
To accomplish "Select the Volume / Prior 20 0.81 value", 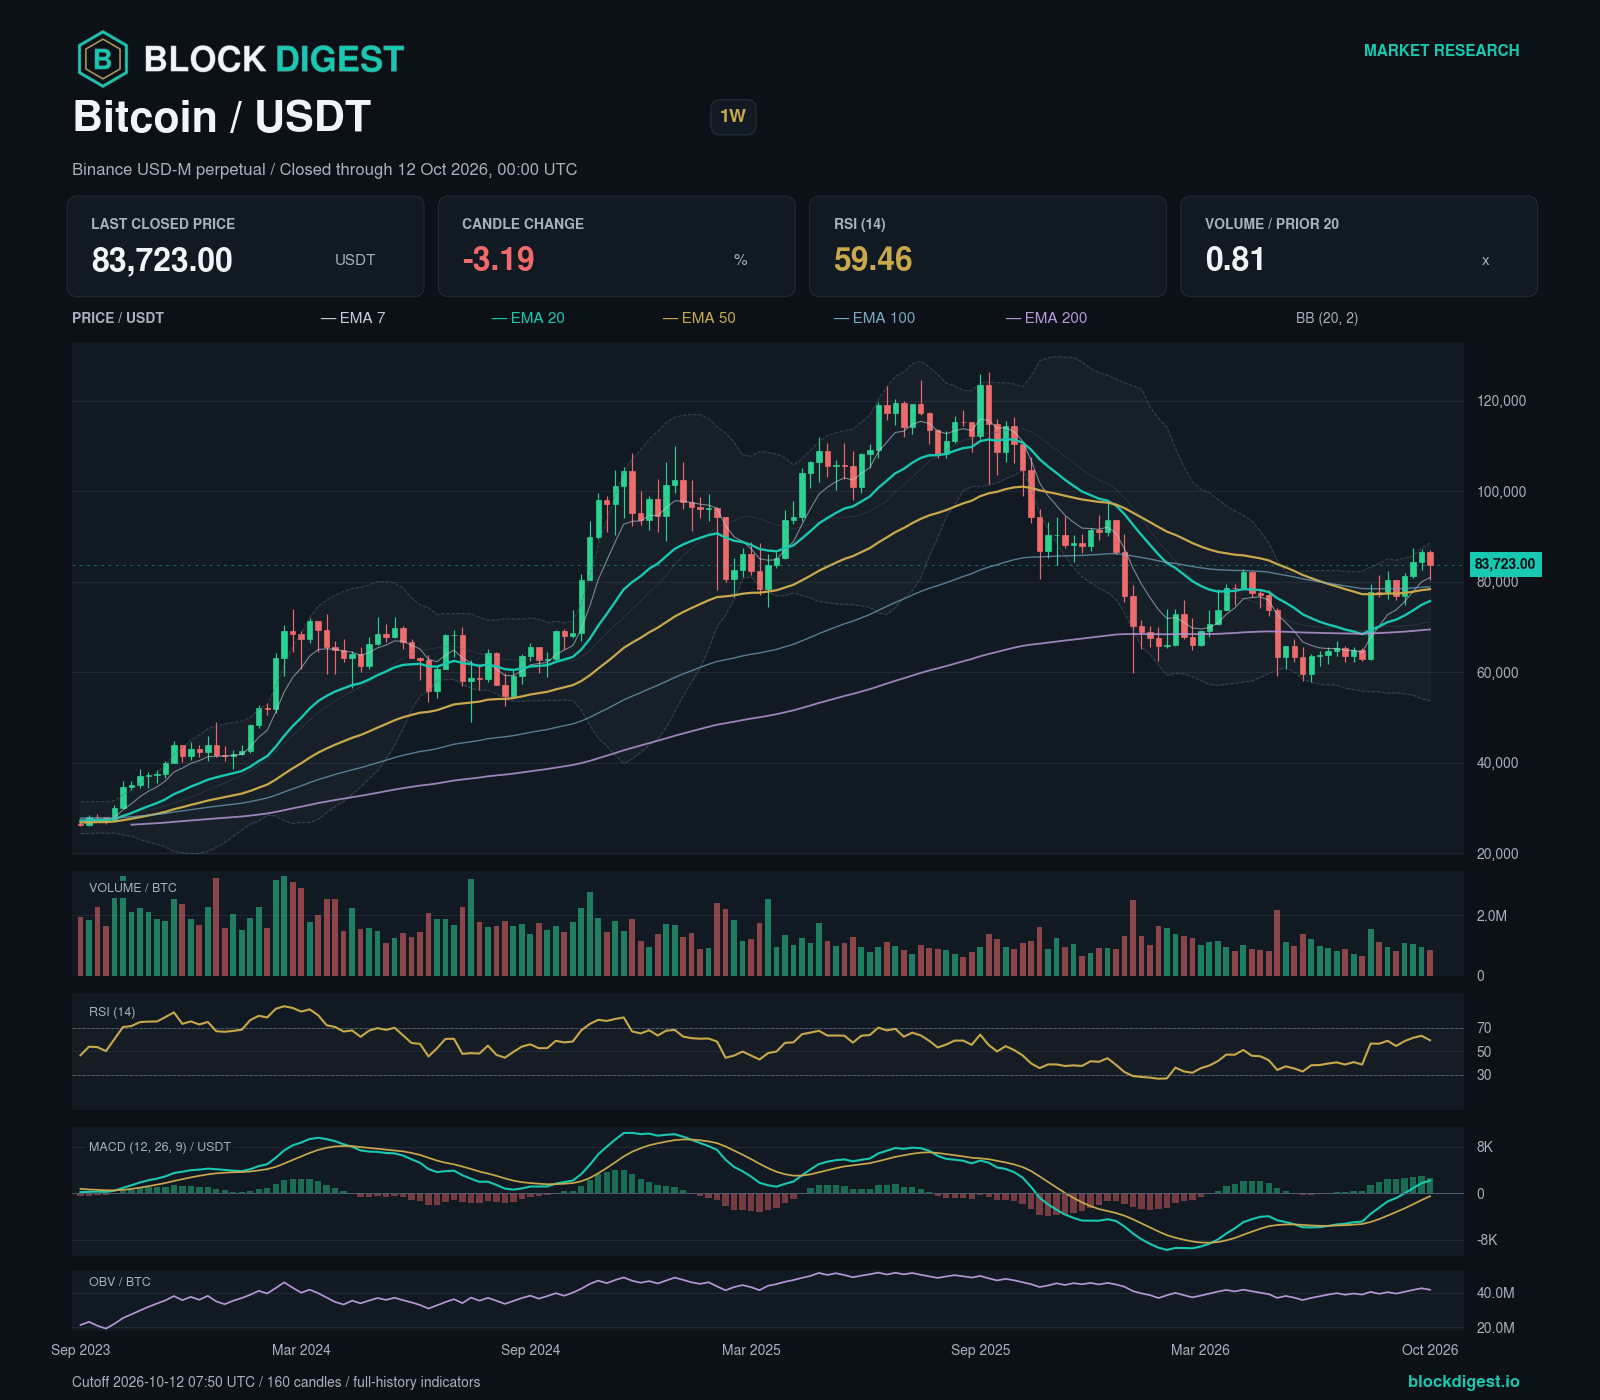I will [x=1235, y=259].
